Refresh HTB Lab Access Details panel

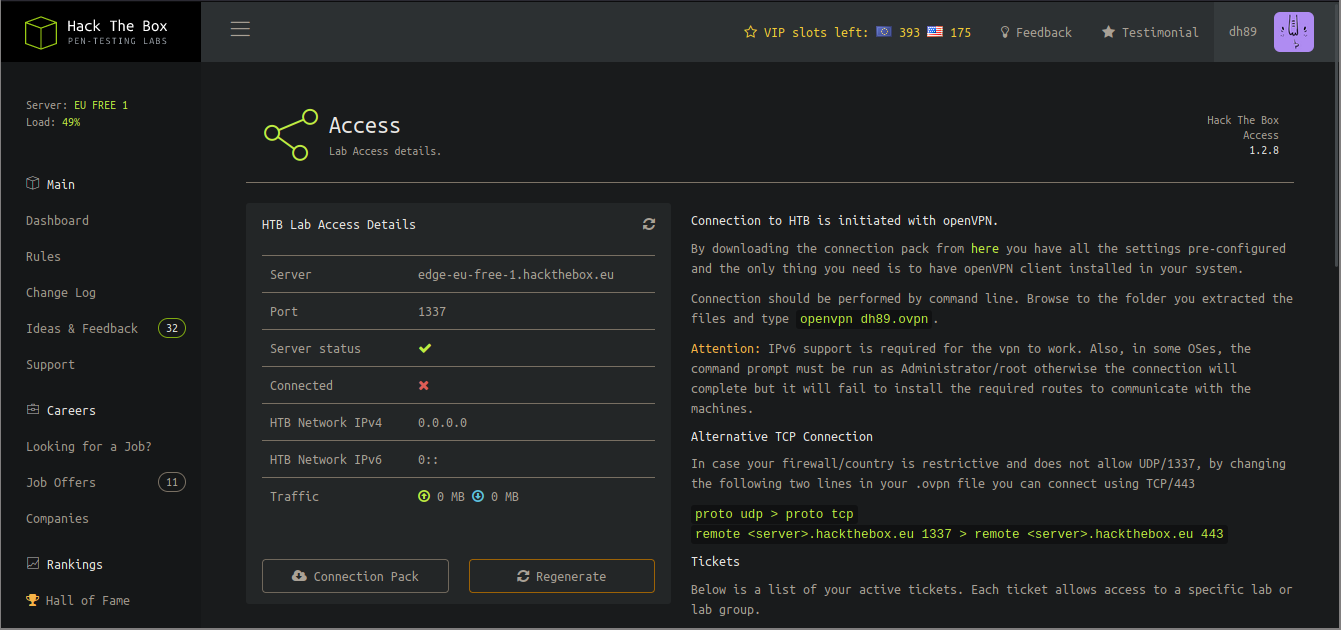click(649, 225)
